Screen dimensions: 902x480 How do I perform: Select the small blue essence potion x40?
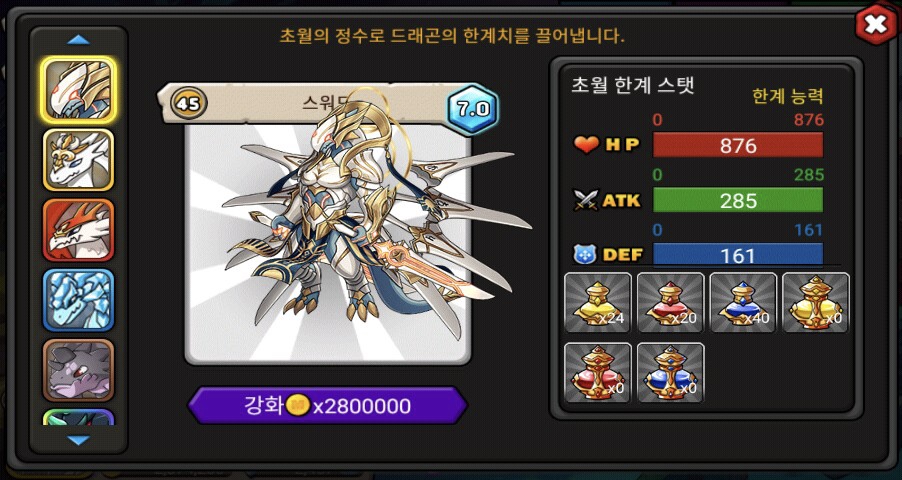click(743, 303)
